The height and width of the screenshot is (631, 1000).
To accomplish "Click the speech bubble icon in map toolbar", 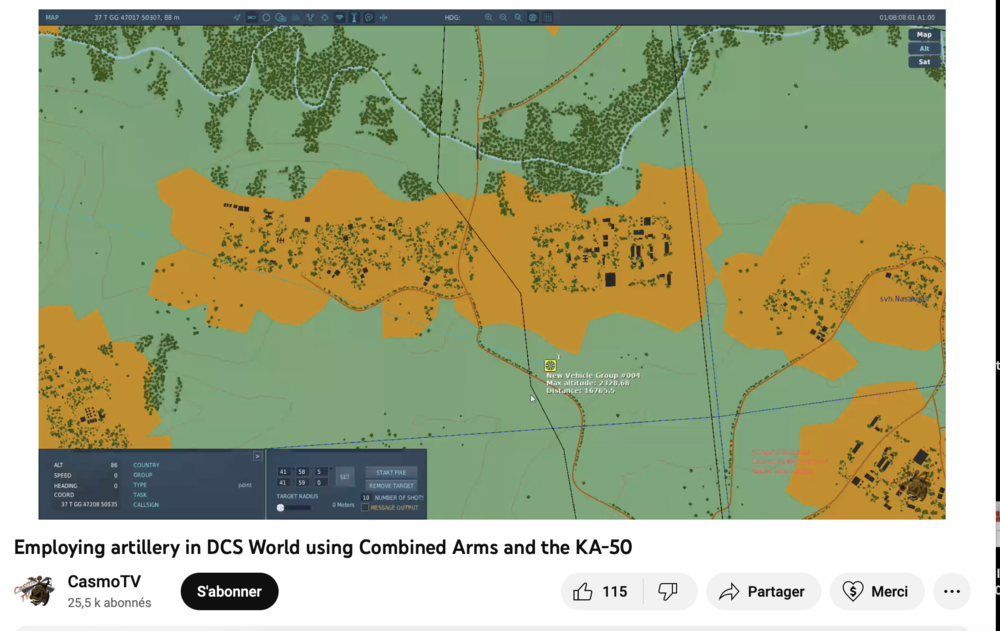I will 369,17.
